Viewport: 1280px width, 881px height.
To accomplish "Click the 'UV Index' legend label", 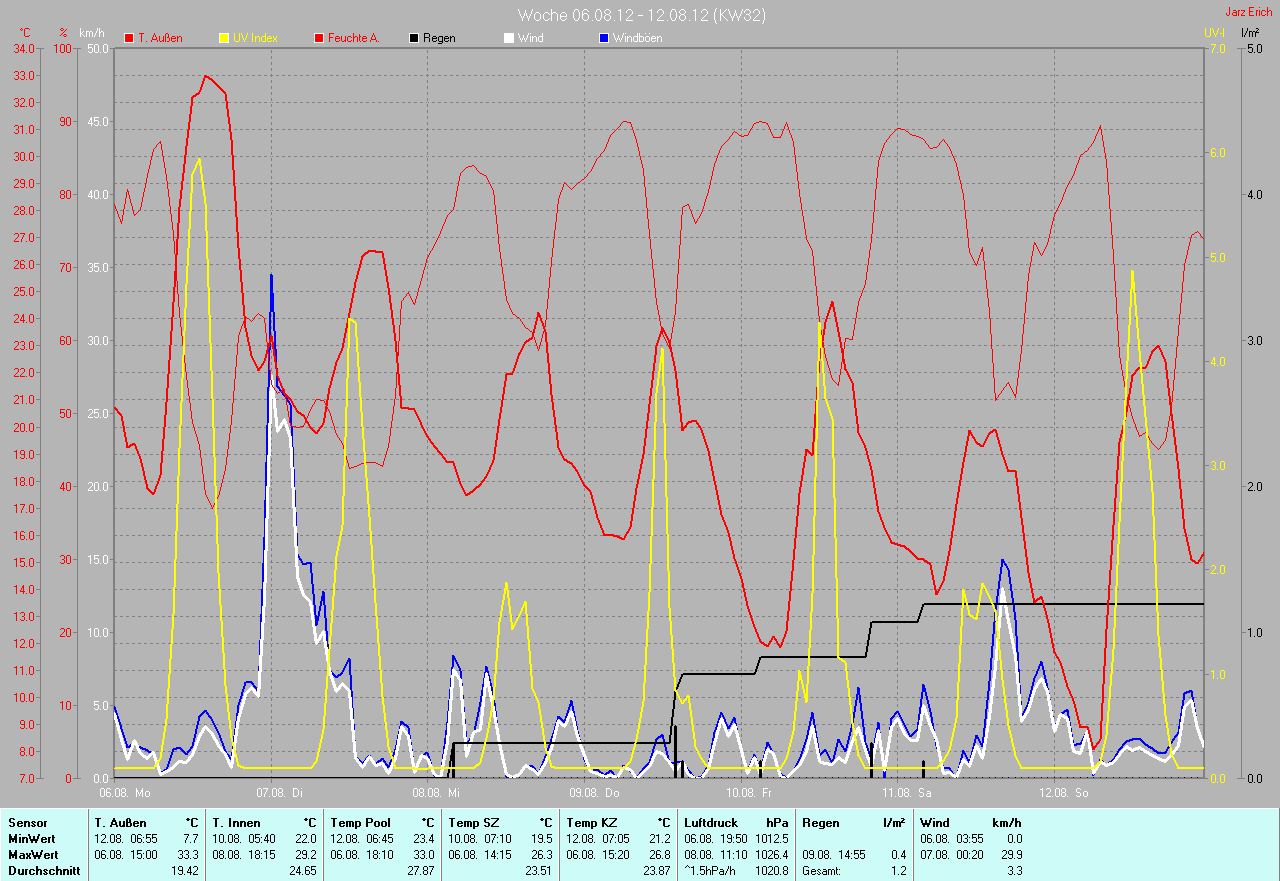I will (x=255, y=38).
